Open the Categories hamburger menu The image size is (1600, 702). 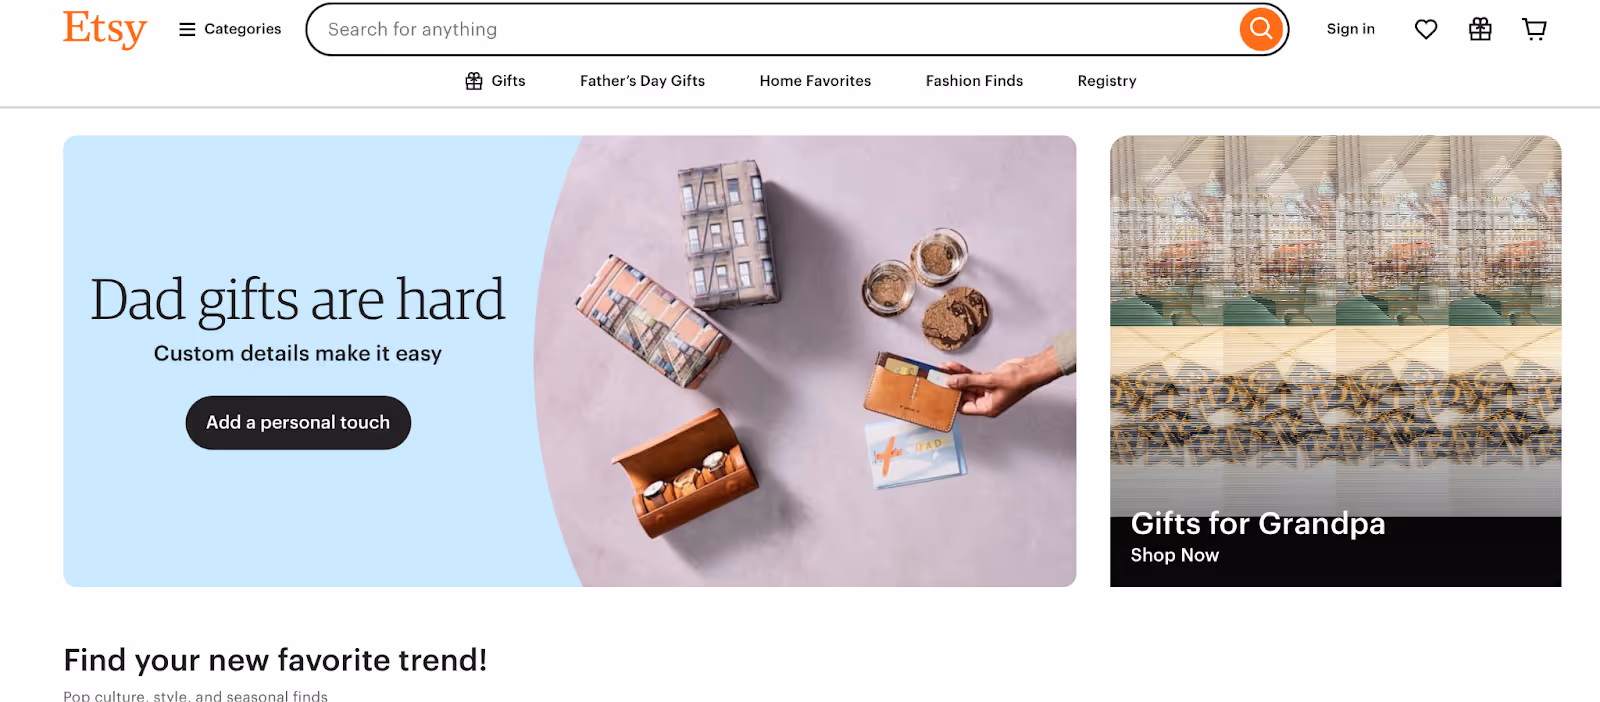click(x=230, y=29)
